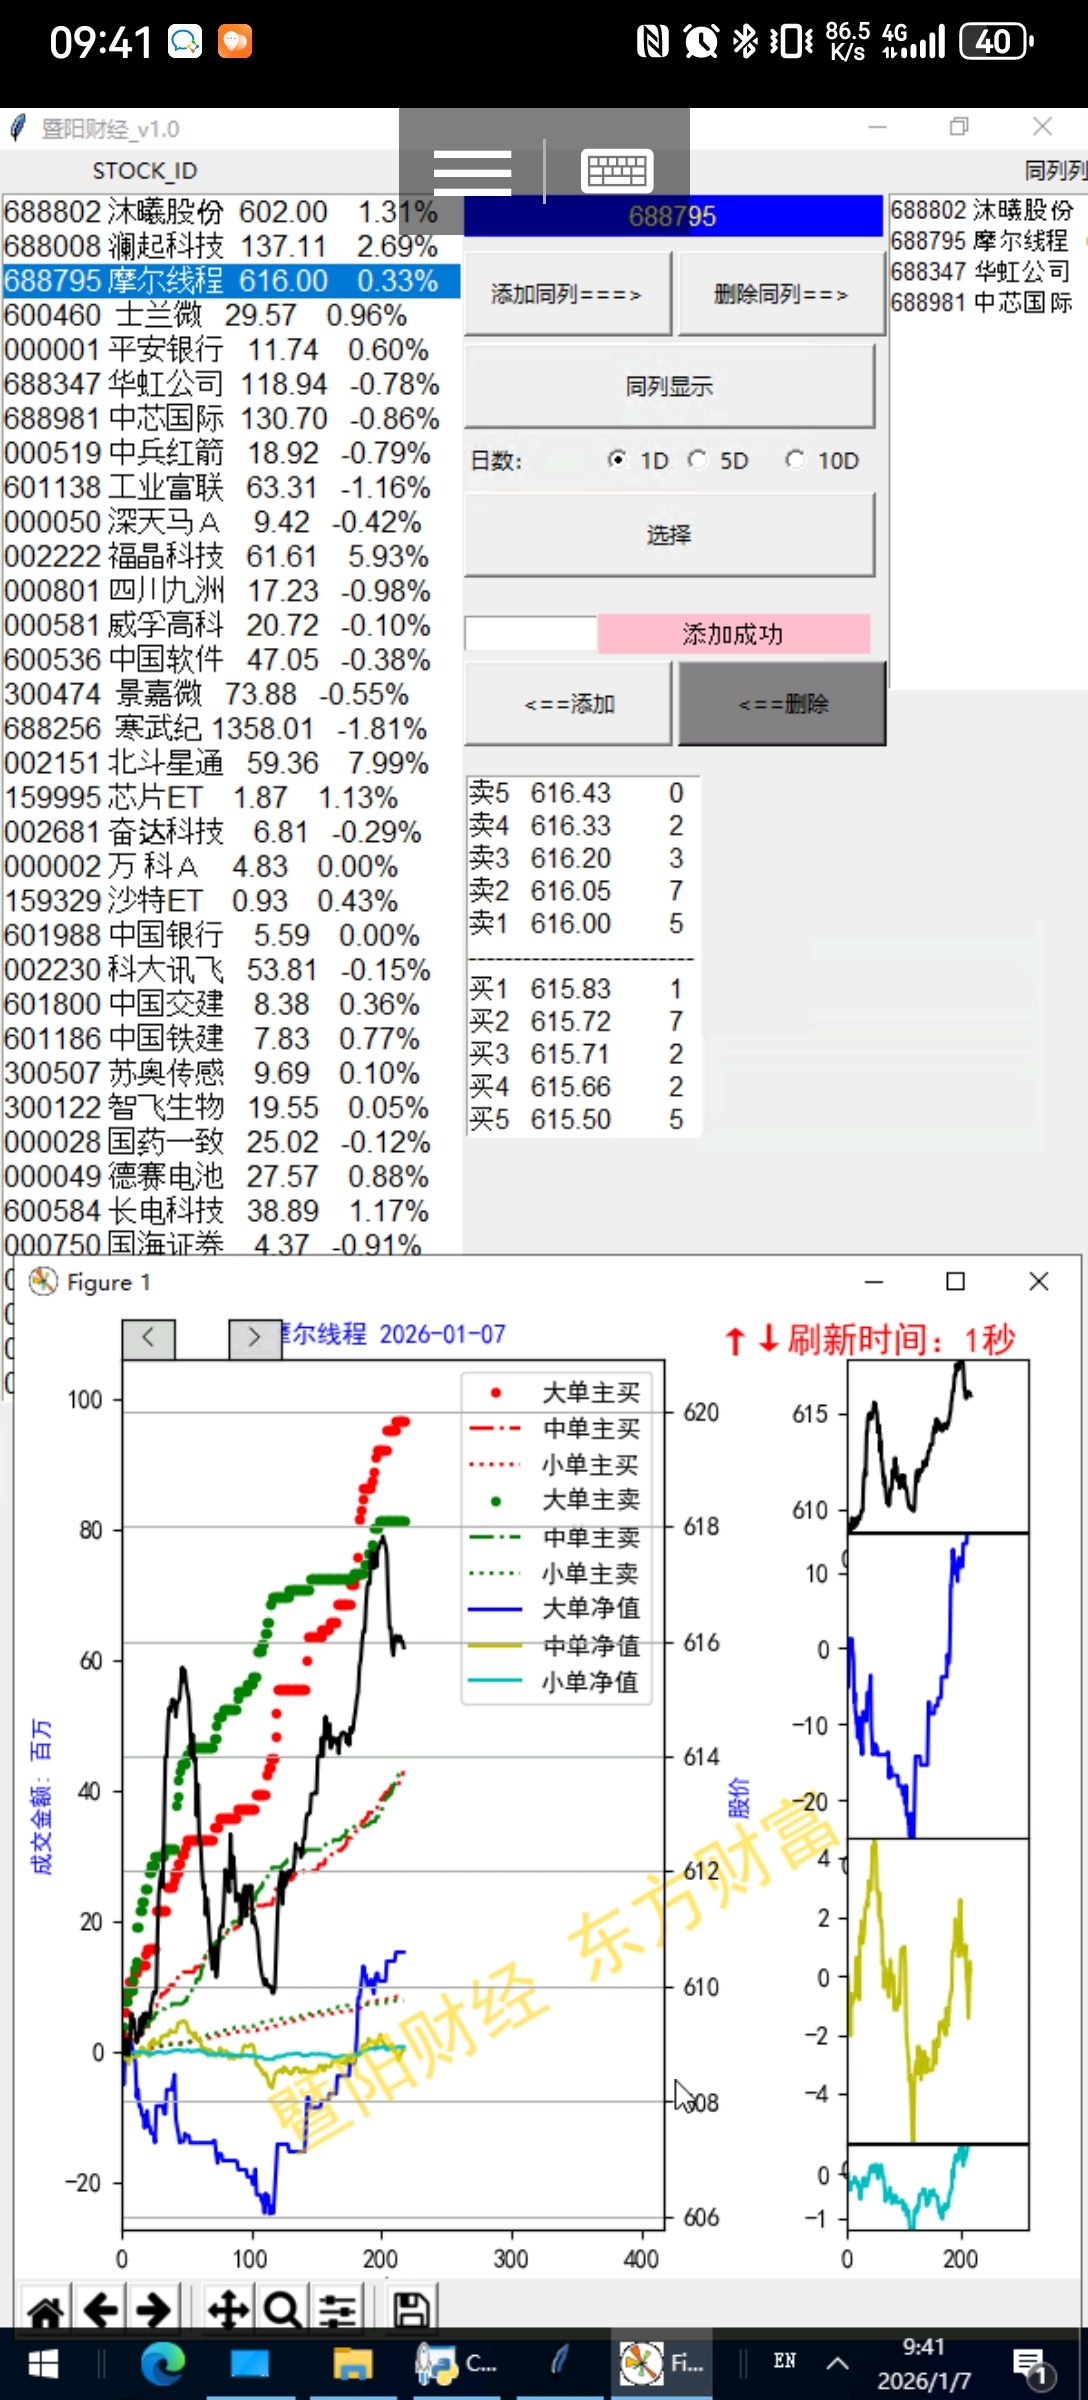Select the 1D days radio button

[x=617, y=459]
